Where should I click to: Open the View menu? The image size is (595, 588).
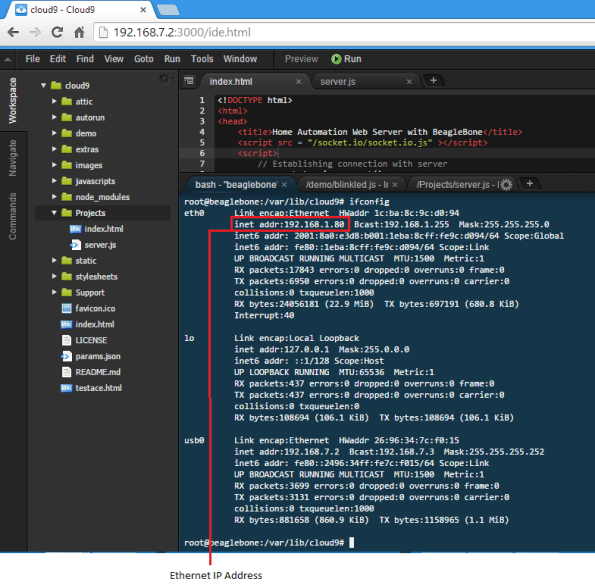114,59
